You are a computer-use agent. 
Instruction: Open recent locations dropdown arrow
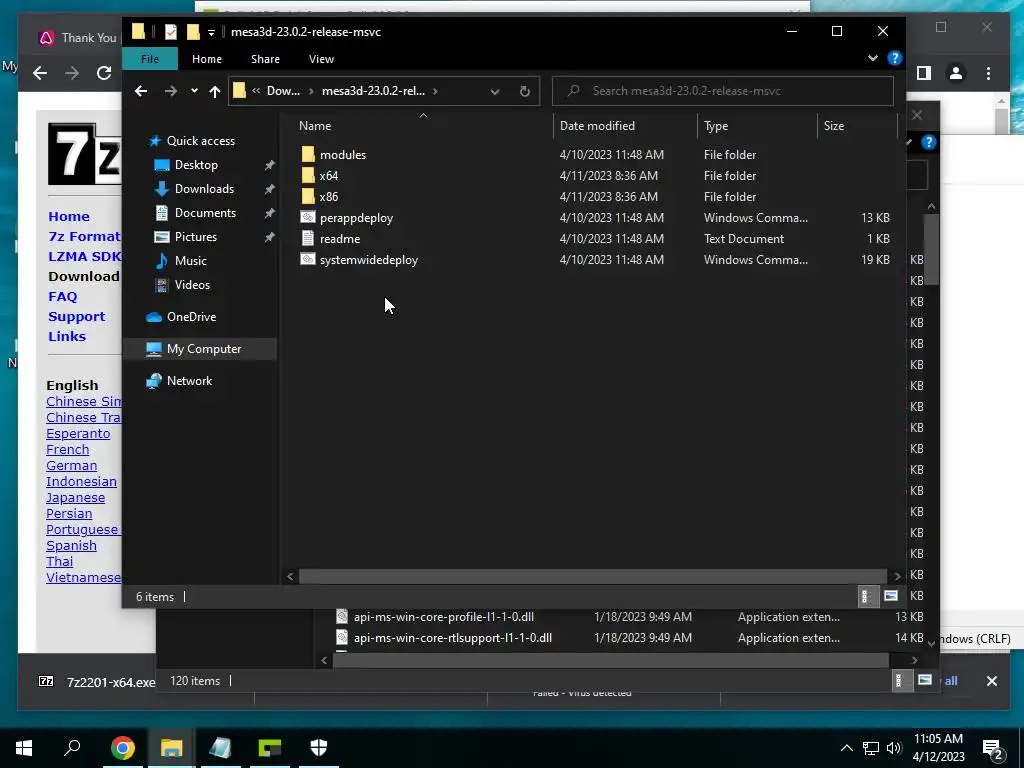coord(194,91)
